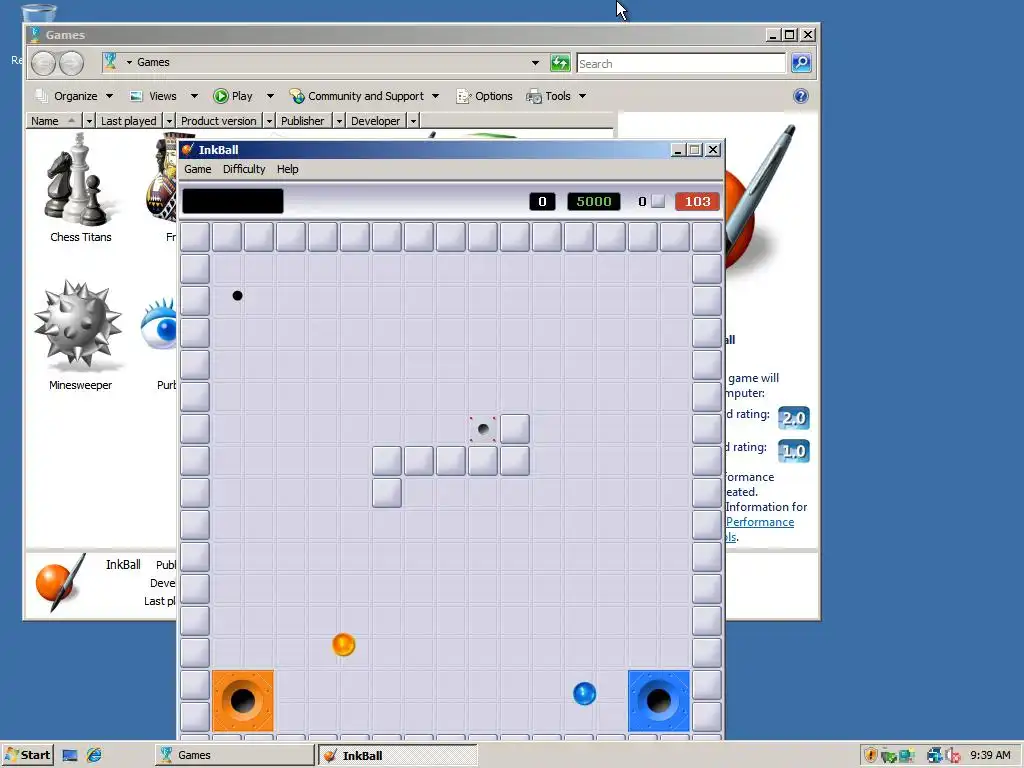
Task: Click the Performance link in Games window
Action: point(760,522)
